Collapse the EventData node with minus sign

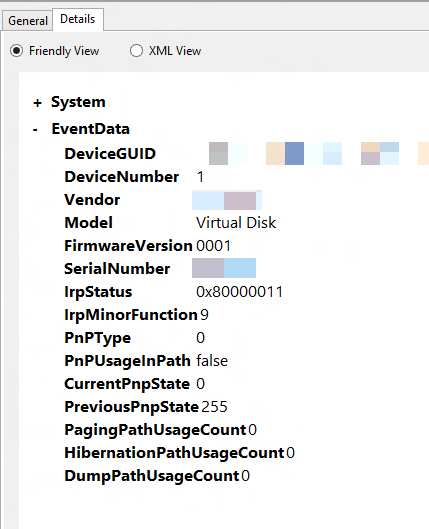click(x=35, y=130)
